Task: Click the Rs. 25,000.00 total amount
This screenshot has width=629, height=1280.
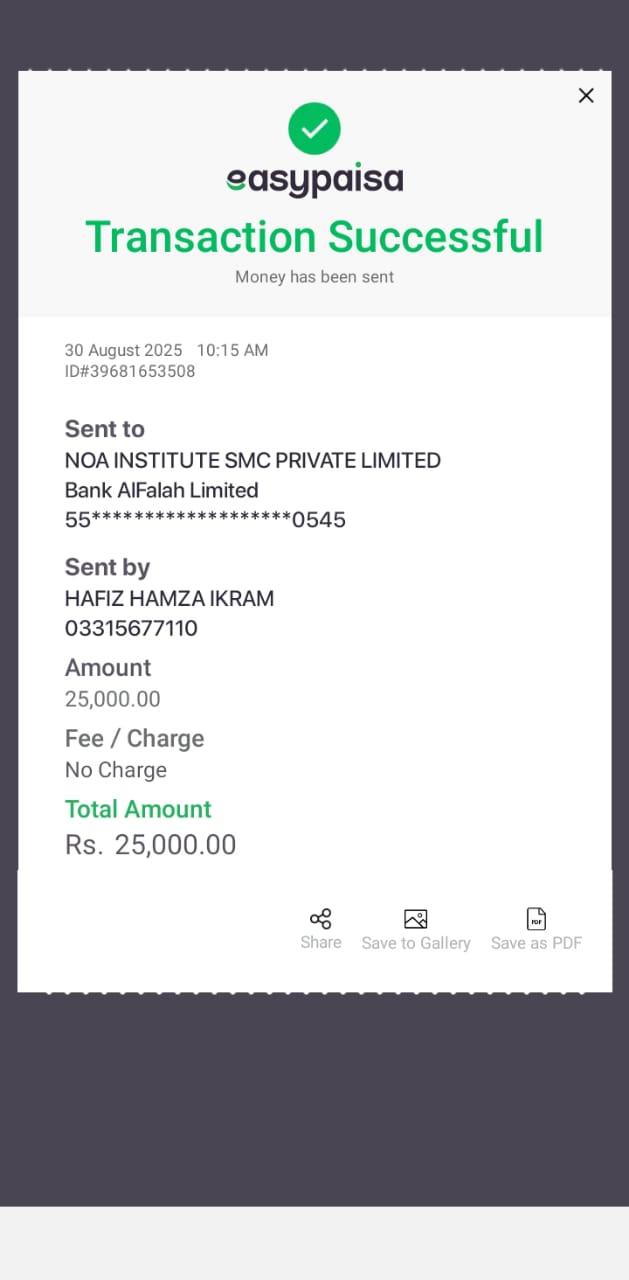Action: pyautogui.click(x=151, y=845)
